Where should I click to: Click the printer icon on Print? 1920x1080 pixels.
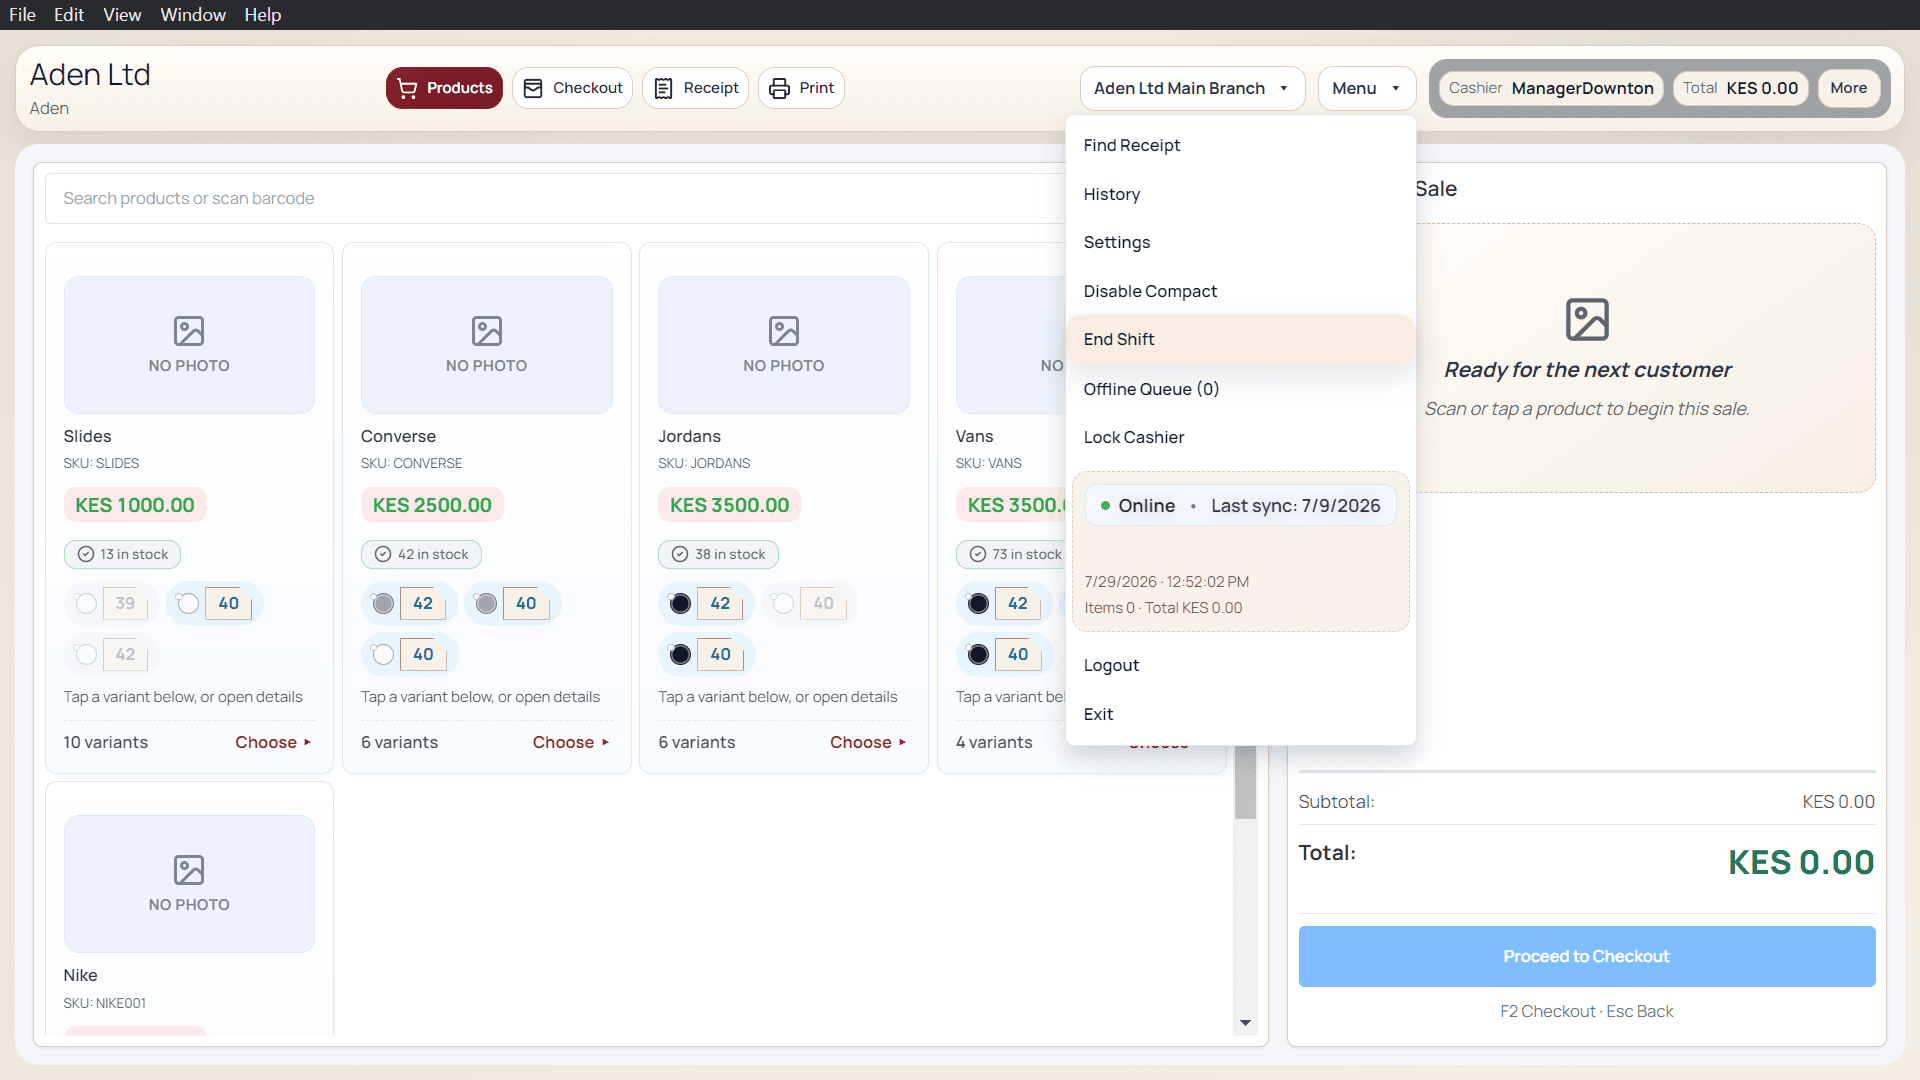click(779, 88)
